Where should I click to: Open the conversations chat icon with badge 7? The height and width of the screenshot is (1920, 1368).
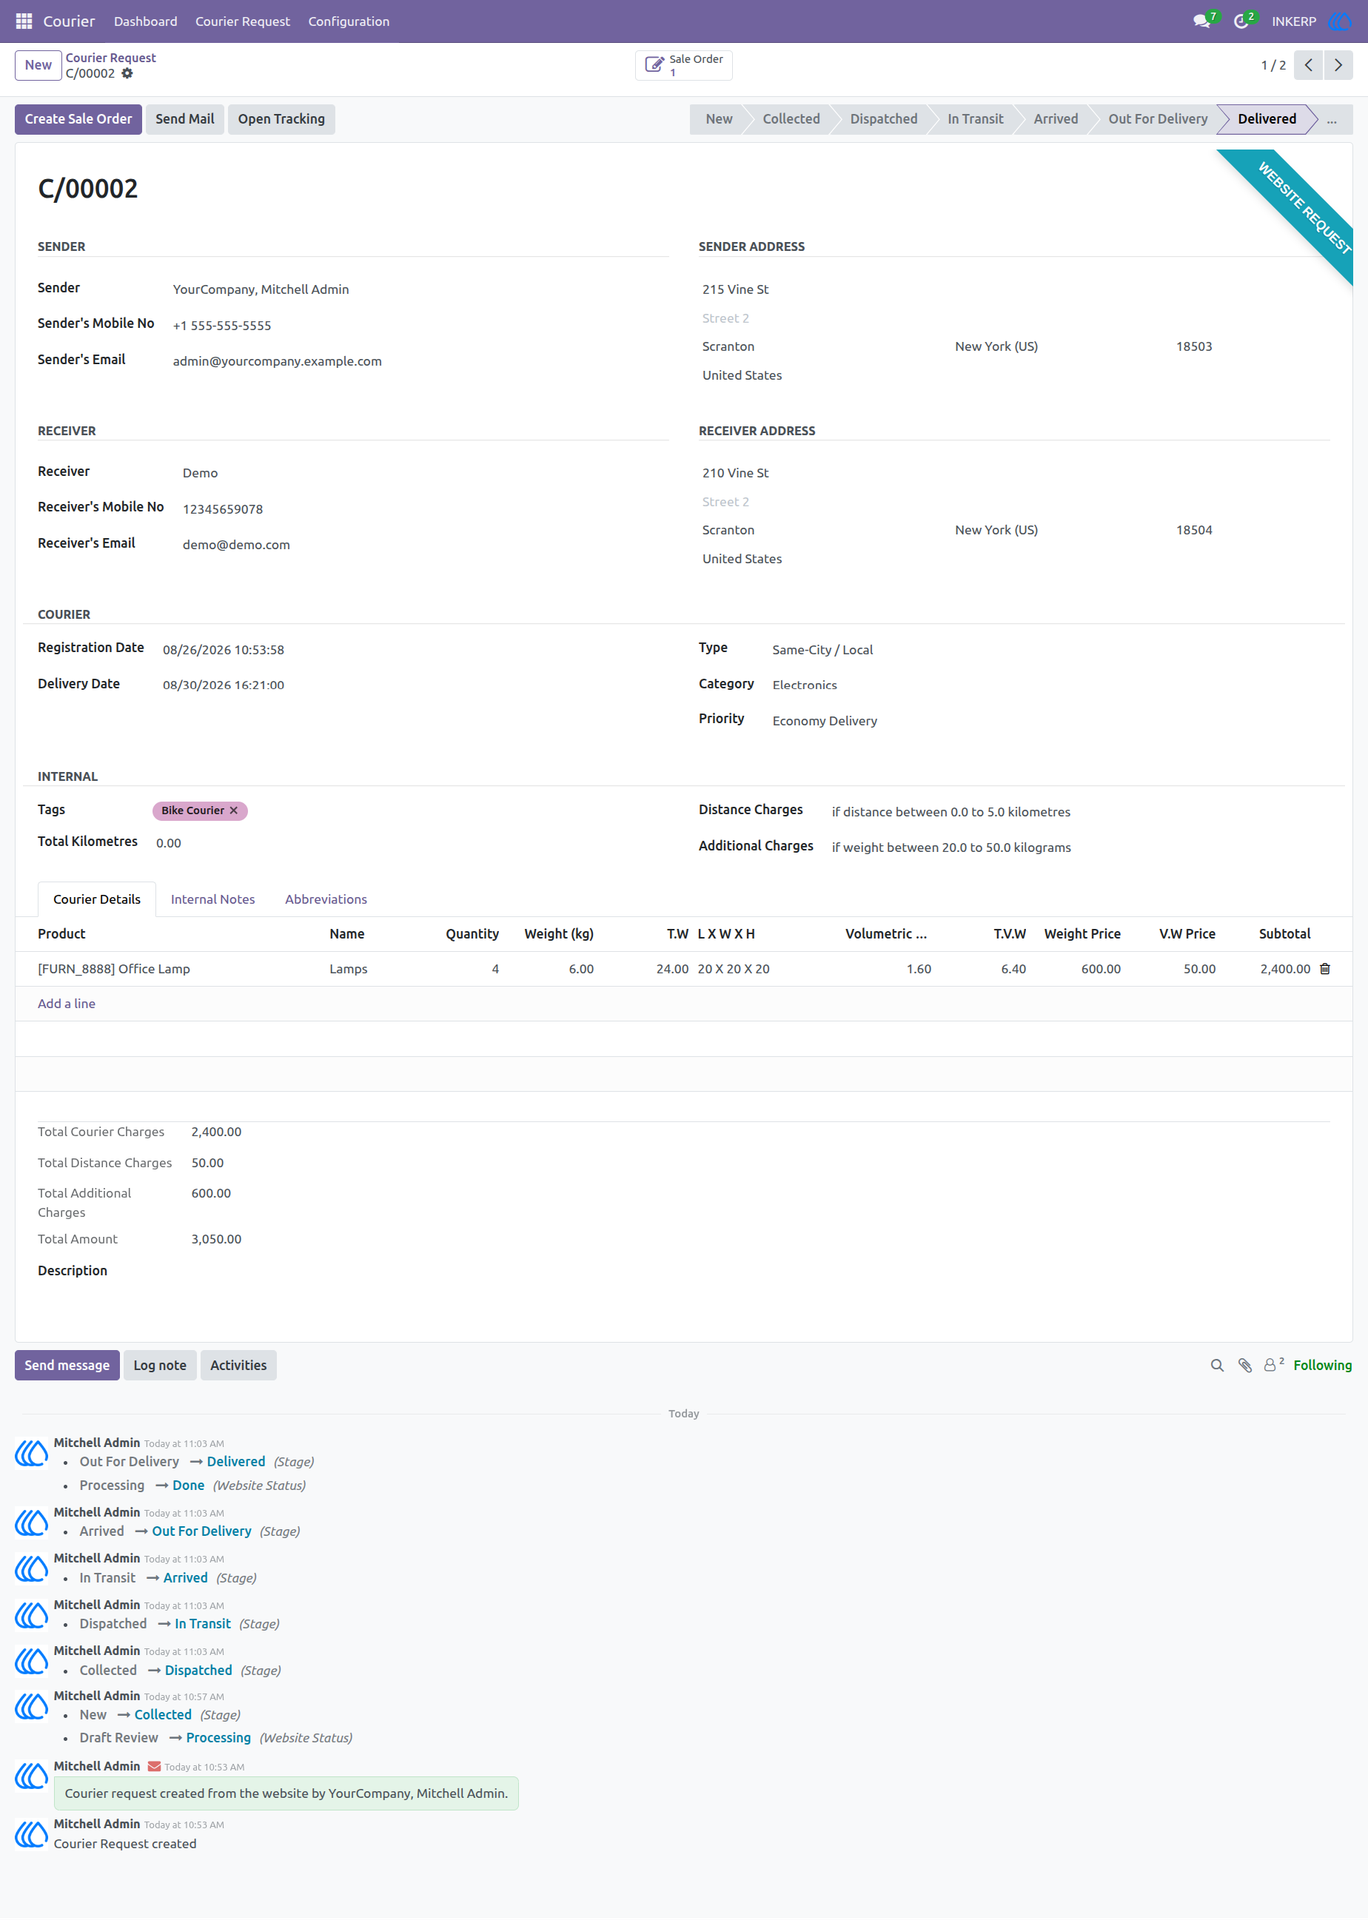tap(1203, 21)
